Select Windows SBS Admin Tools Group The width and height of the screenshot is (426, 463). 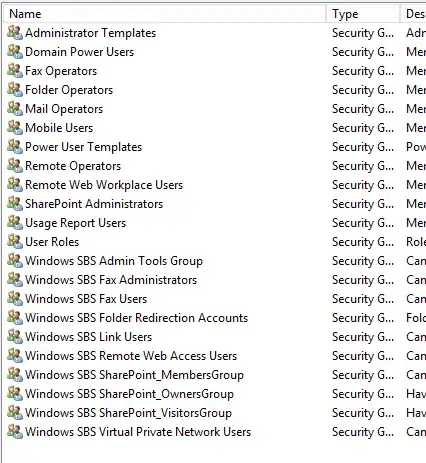pos(114,261)
